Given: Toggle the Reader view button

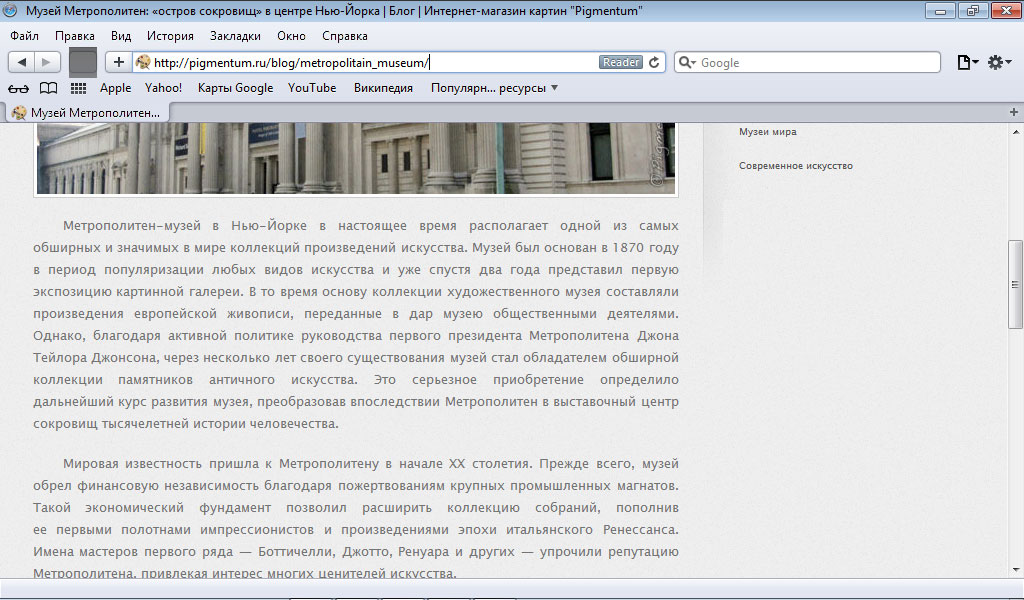Looking at the screenshot, I should [x=620, y=62].
